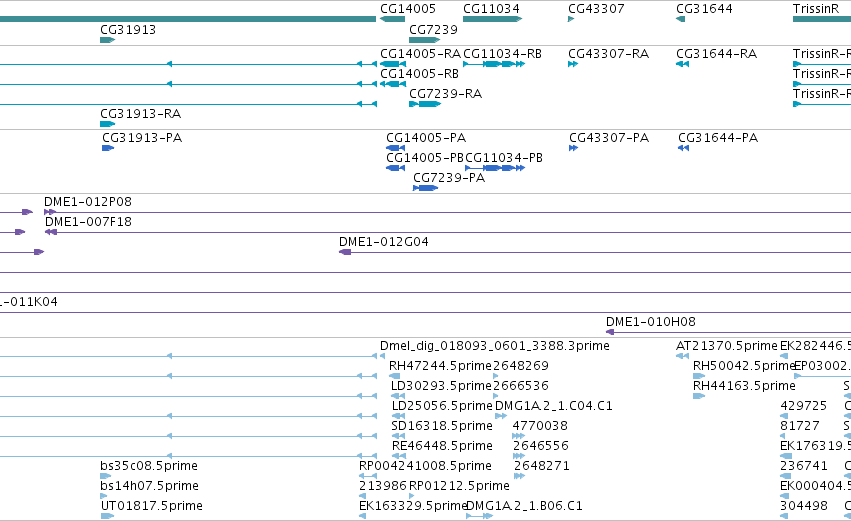Select feature 81727
The height and width of the screenshot is (521, 851).
point(784,436)
